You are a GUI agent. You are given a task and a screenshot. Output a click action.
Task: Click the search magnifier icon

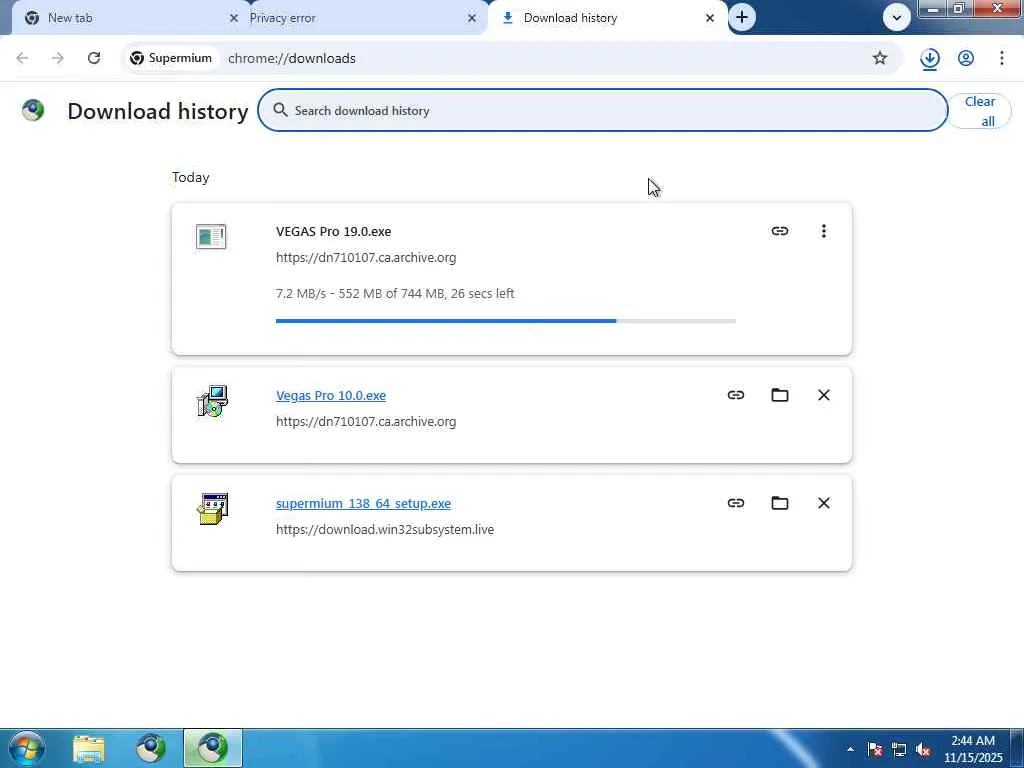280,110
